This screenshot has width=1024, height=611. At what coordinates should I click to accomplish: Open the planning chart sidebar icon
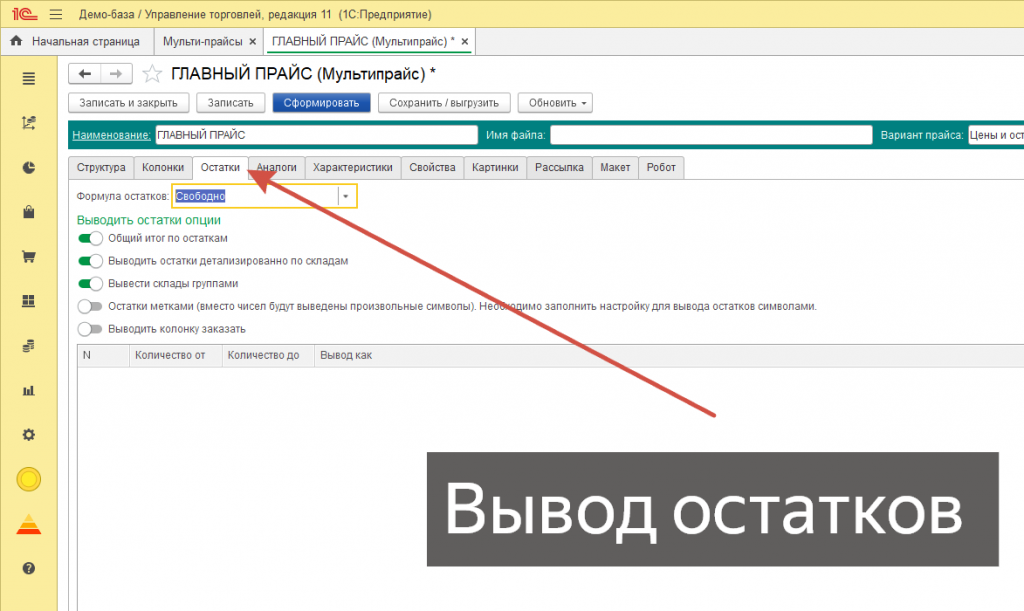point(29,123)
